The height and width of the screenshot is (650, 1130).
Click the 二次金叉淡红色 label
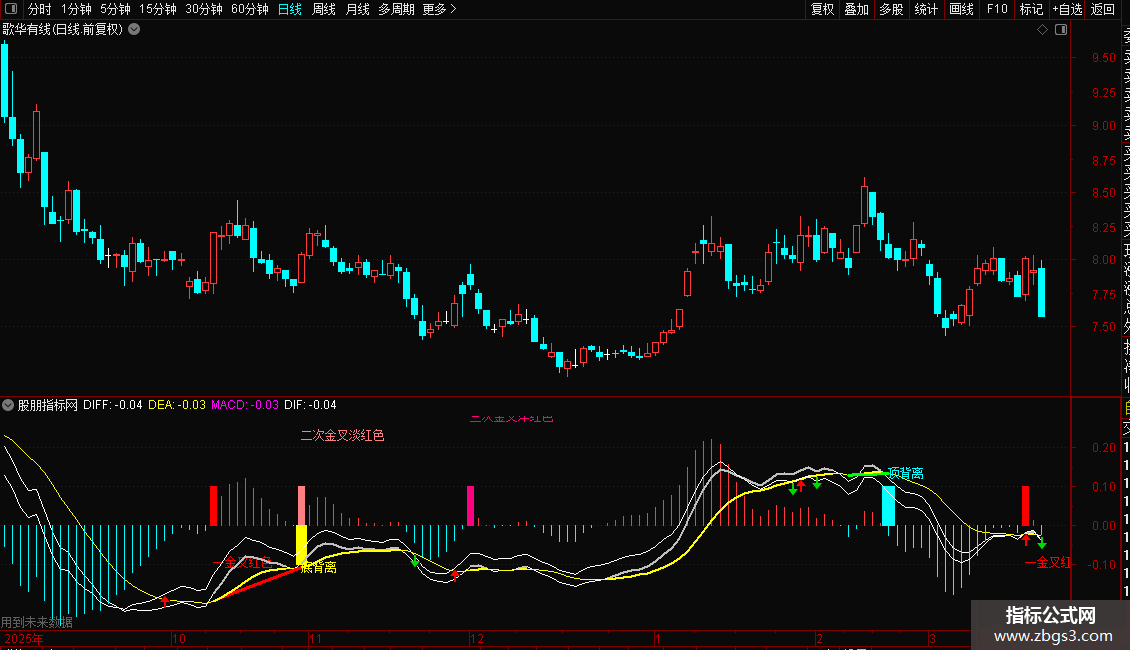pyautogui.click(x=342, y=435)
